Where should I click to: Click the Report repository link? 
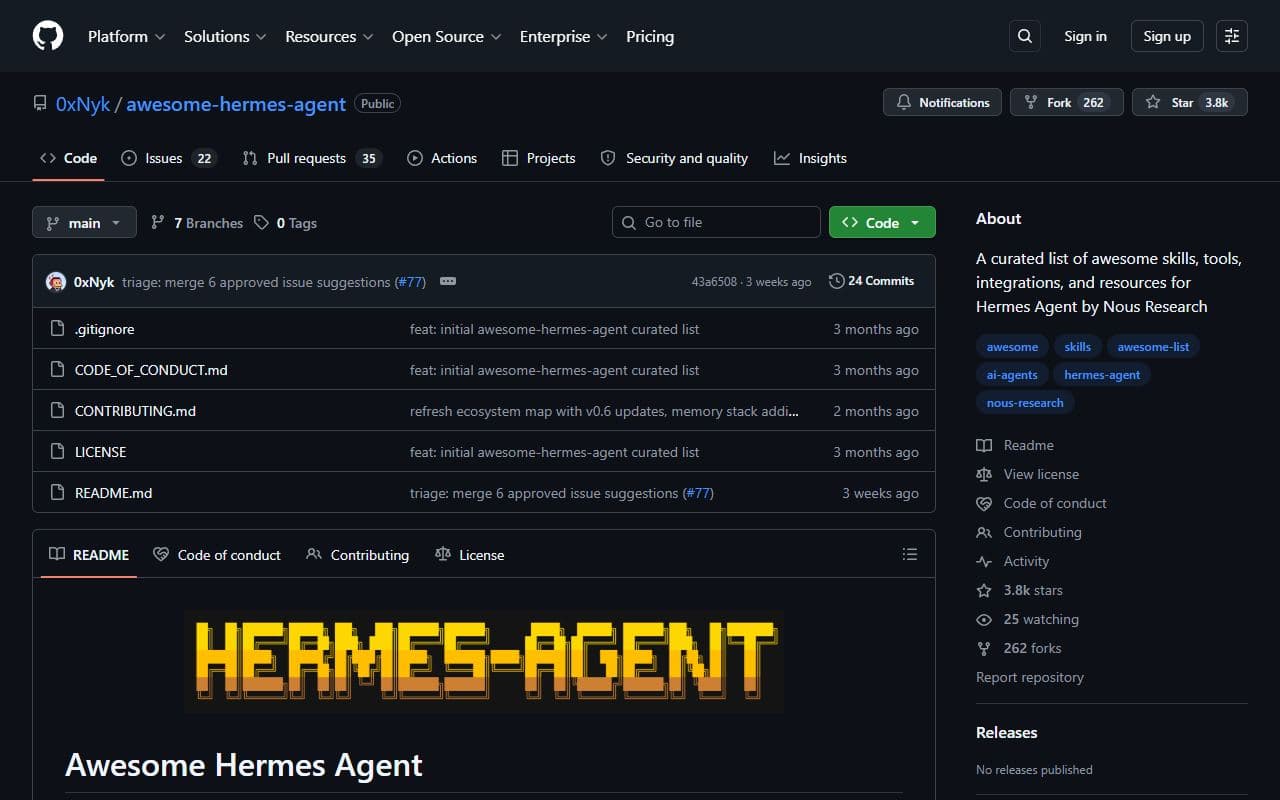click(x=1030, y=677)
